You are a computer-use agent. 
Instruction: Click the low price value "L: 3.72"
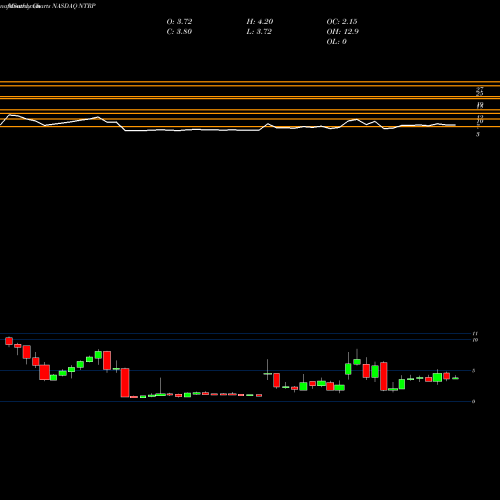[259, 32]
